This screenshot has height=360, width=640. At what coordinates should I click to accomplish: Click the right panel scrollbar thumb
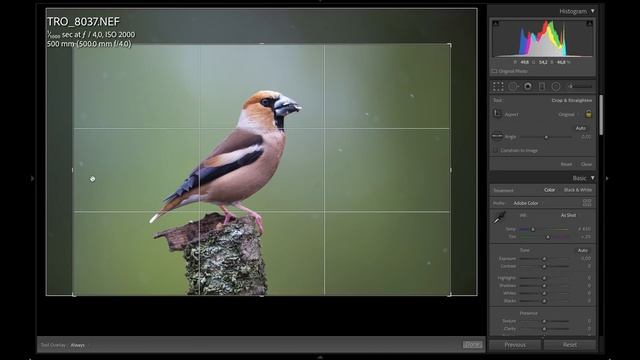[x=601, y=115]
